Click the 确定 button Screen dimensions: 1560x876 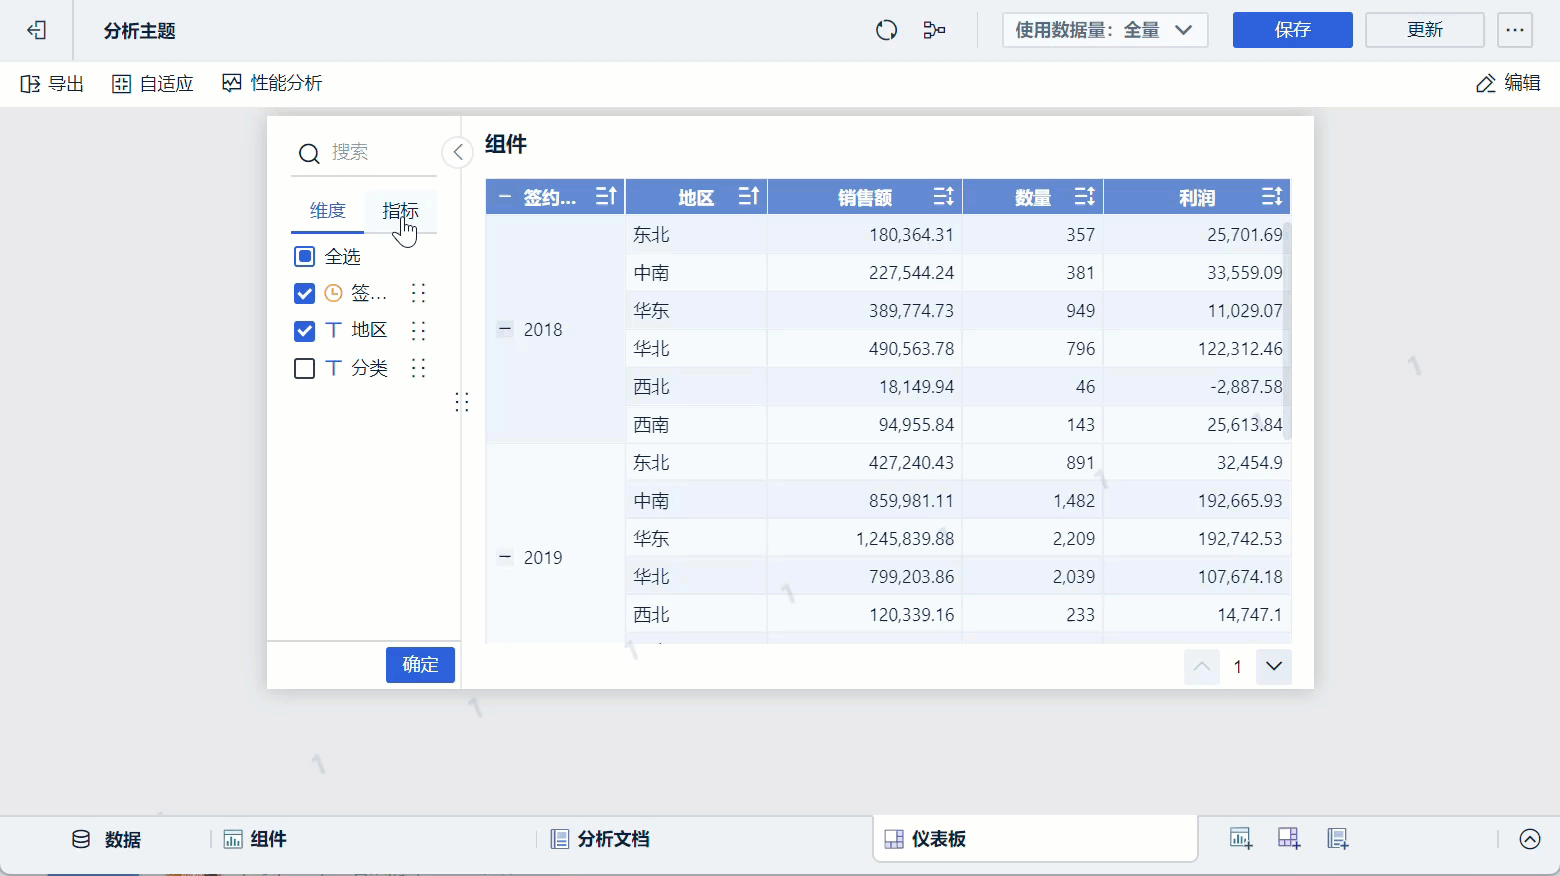pyautogui.click(x=420, y=665)
